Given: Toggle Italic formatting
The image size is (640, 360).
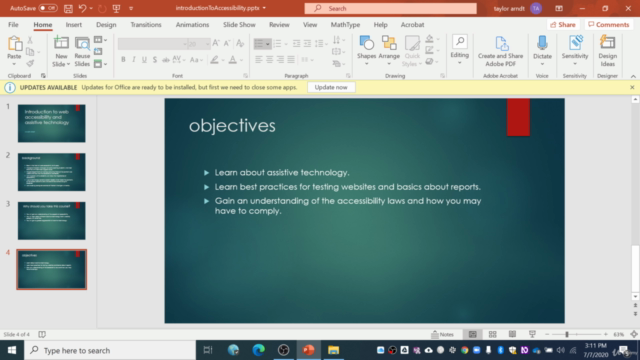Looking at the screenshot, I should (x=133, y=60).
